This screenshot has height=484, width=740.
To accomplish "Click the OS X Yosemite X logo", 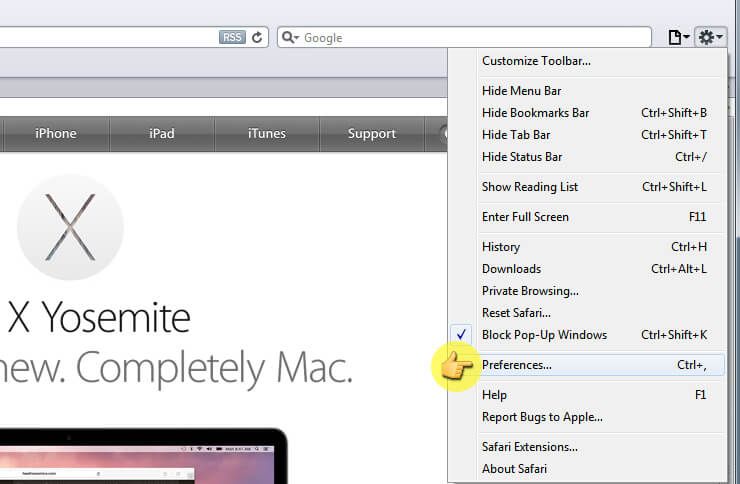I will point(70,227).
